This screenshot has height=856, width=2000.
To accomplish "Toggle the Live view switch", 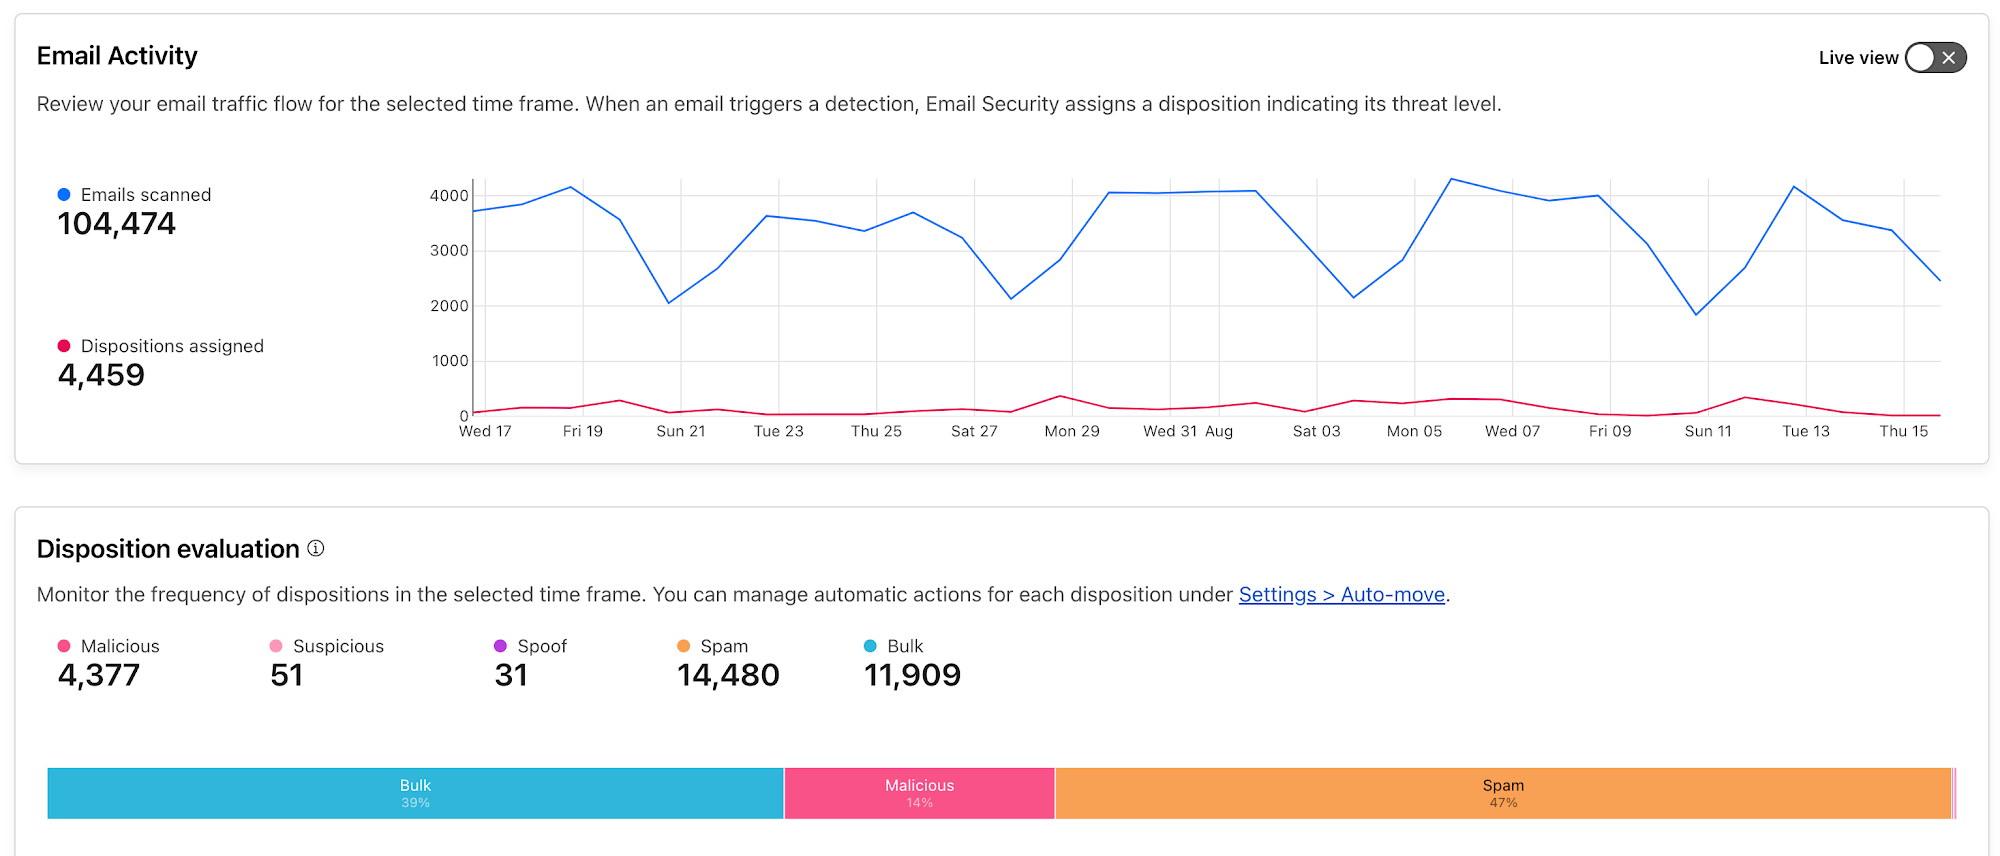I will pyautogui.click(x=1935, y=58).
